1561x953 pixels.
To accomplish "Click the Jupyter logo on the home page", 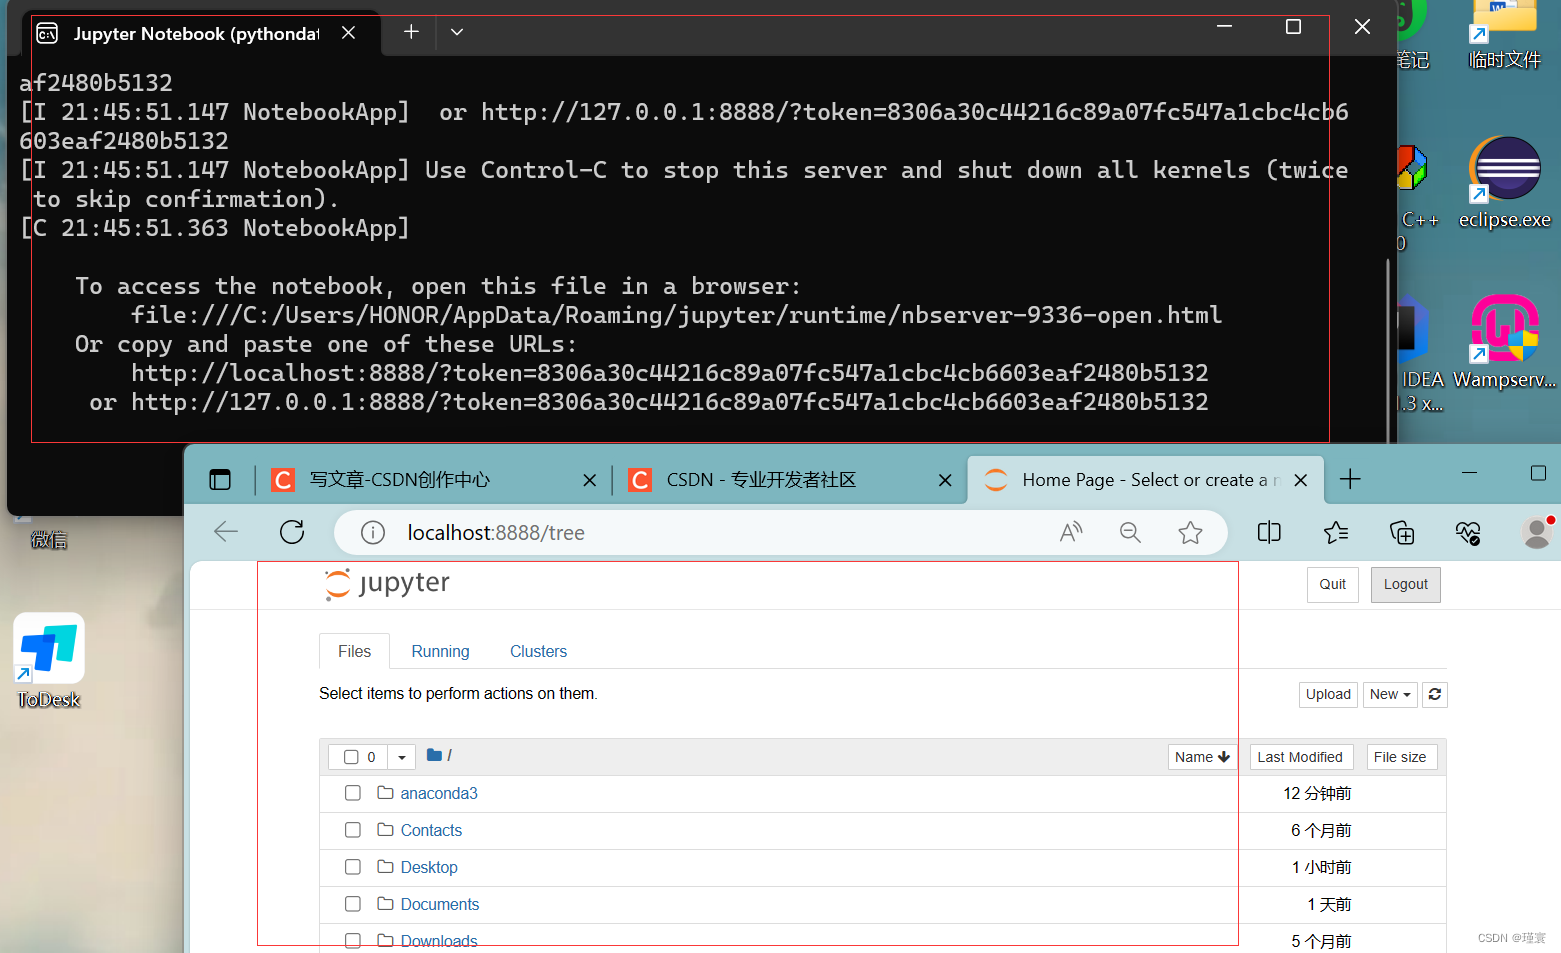I will pyautogui.click(x=386, y=583).
